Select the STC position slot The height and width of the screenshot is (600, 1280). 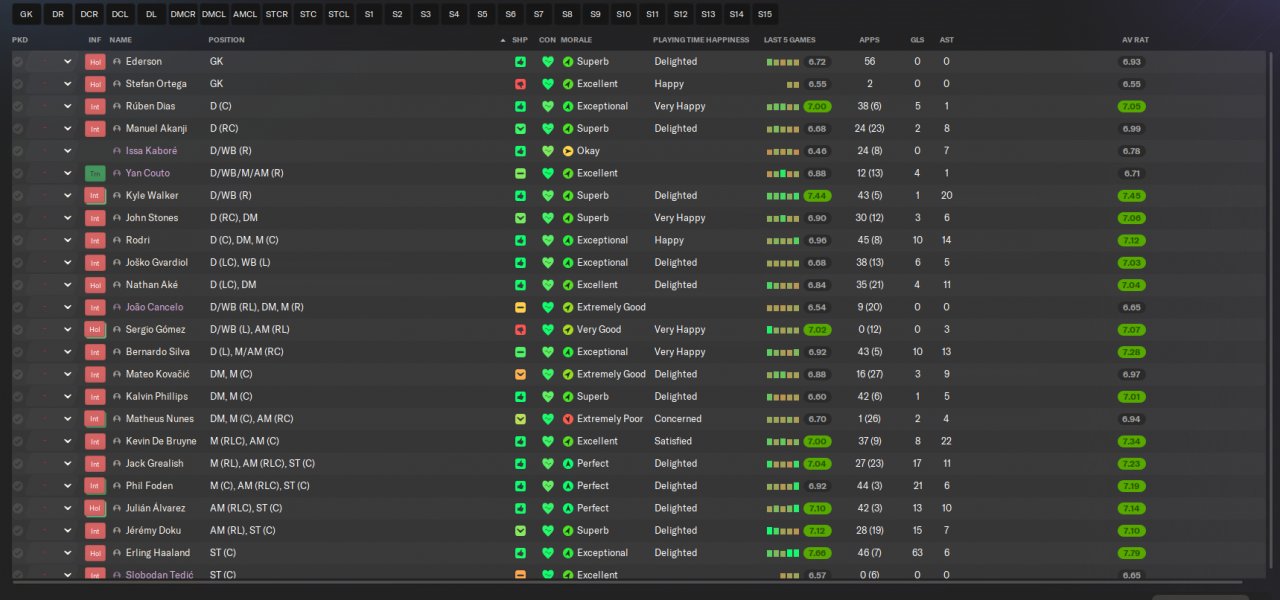pyautogui.click(x=308, y=15)
